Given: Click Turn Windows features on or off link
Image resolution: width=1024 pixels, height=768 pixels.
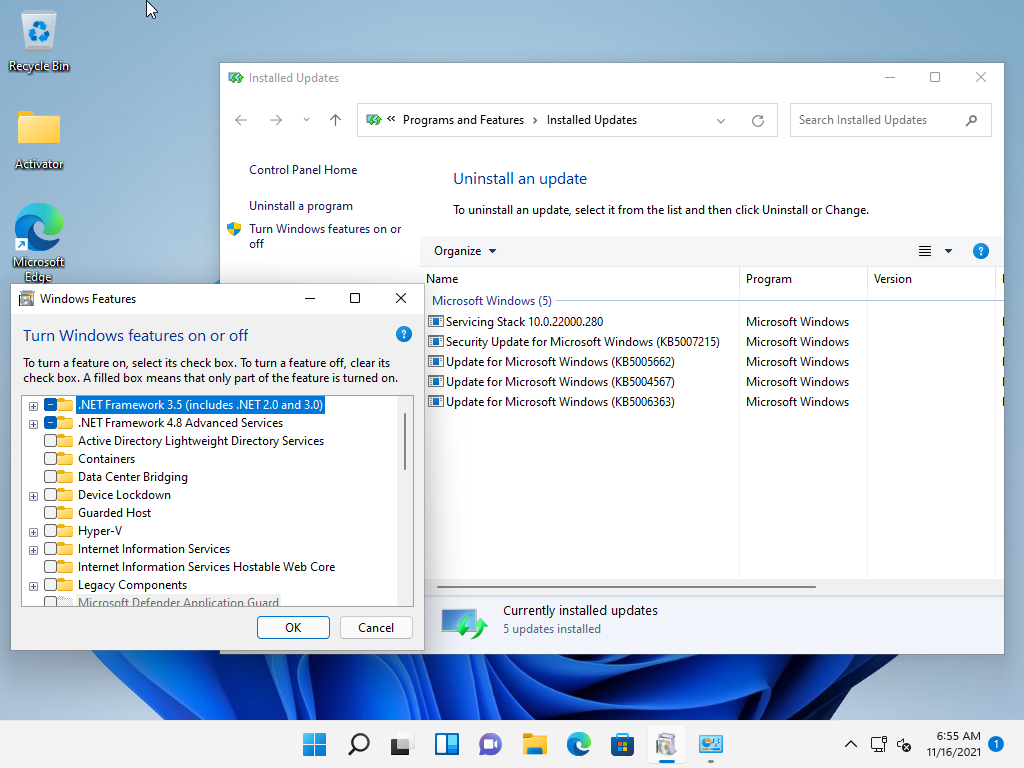Looking at the screenshot, I should (325, 236).
